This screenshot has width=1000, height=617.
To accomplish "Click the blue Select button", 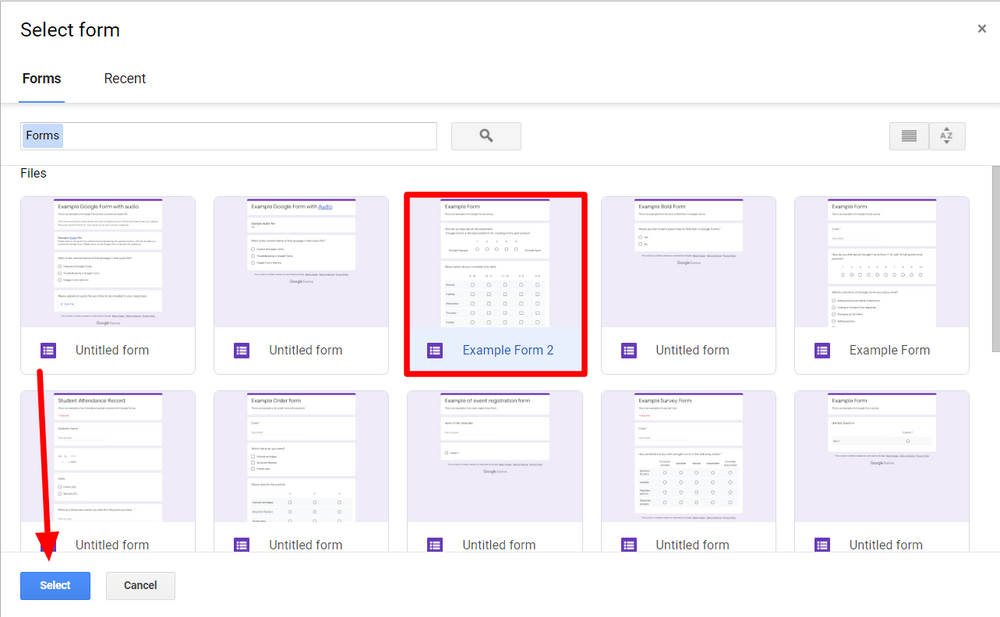I will click(55, 585).
